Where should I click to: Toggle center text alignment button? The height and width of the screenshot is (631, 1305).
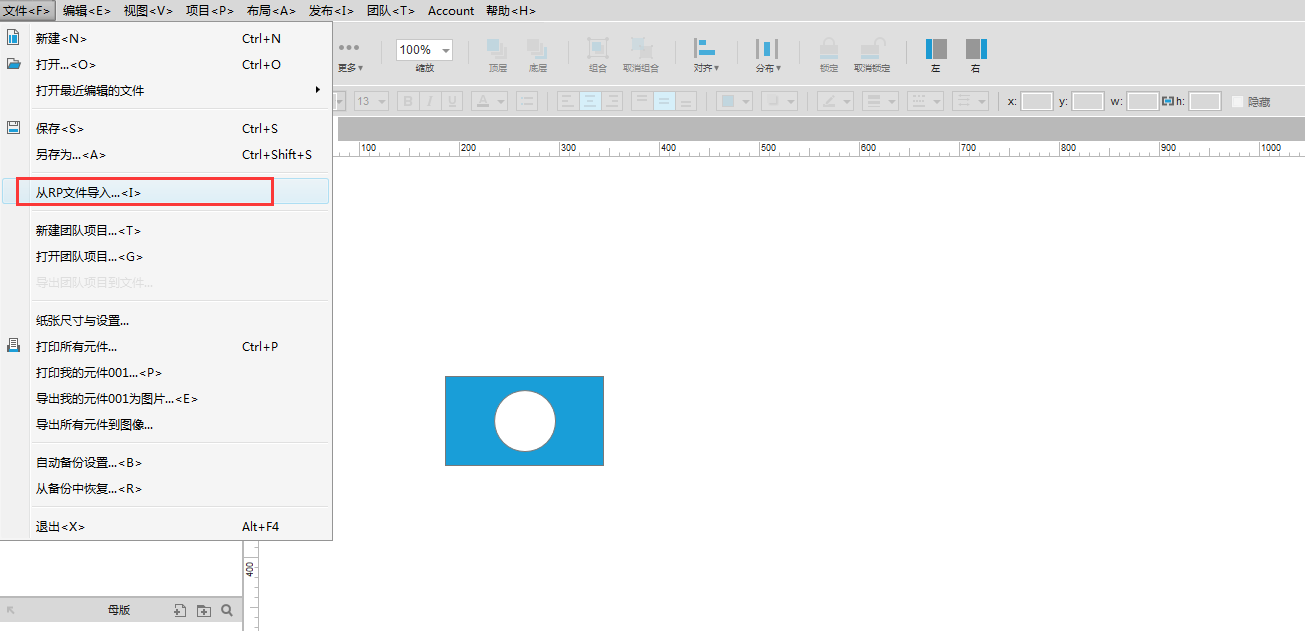pyautogui.click(x=591, y=101)
